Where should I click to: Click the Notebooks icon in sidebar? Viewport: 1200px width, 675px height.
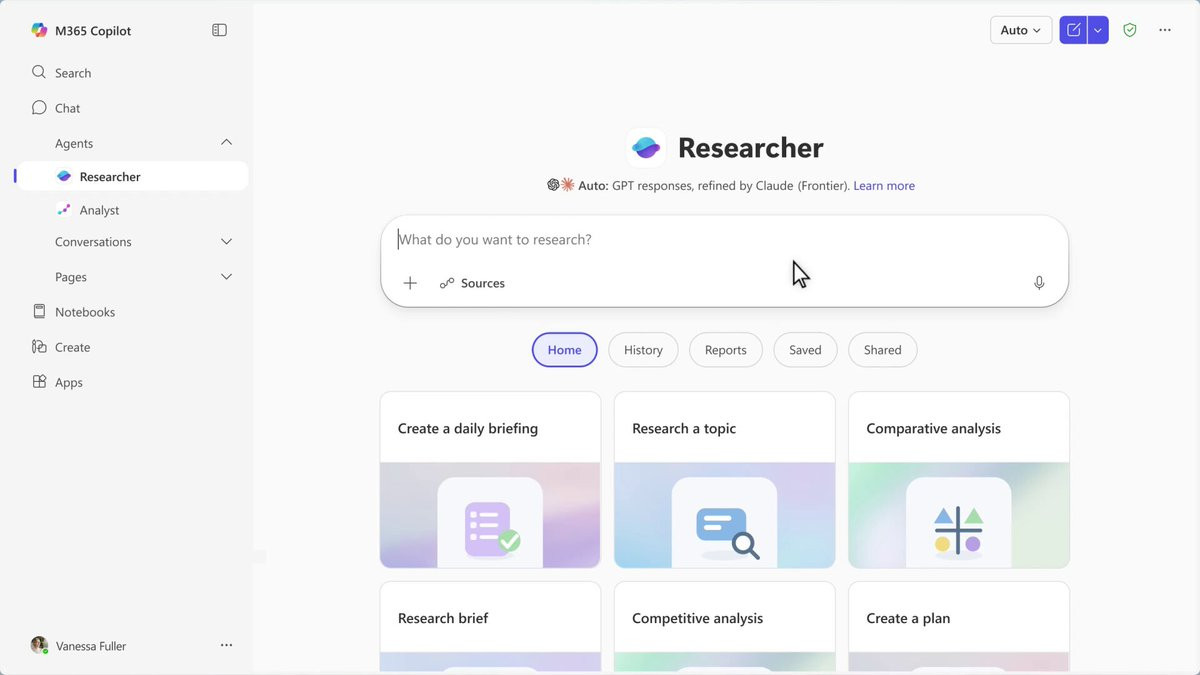click(x=39, y=311)
